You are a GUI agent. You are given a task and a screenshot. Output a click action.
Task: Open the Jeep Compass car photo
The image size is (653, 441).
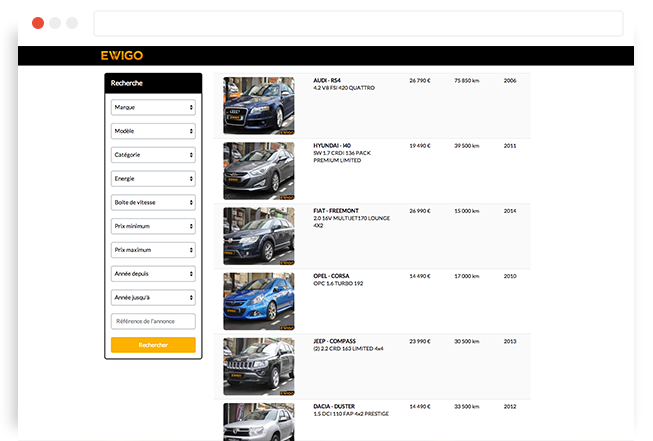pyautogui.click(x=259, y=366)
